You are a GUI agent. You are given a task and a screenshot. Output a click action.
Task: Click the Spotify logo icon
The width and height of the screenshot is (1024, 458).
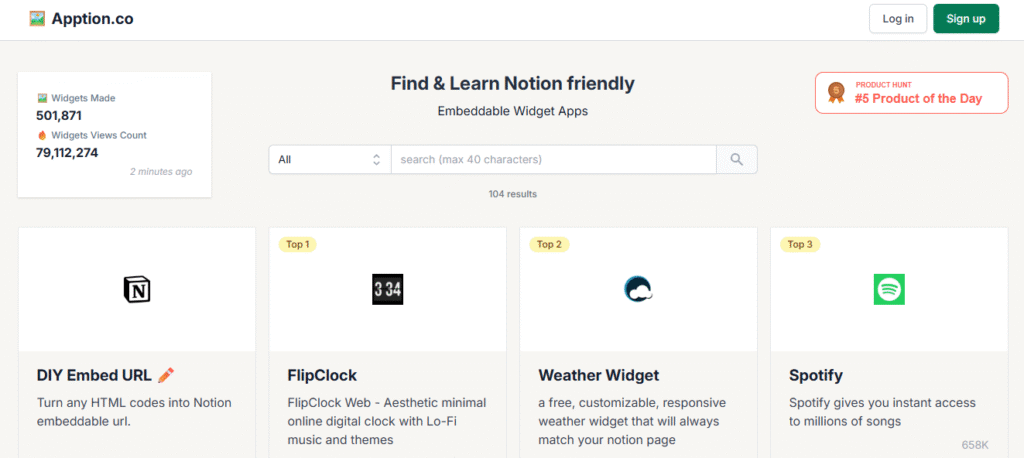pos(888,290)
